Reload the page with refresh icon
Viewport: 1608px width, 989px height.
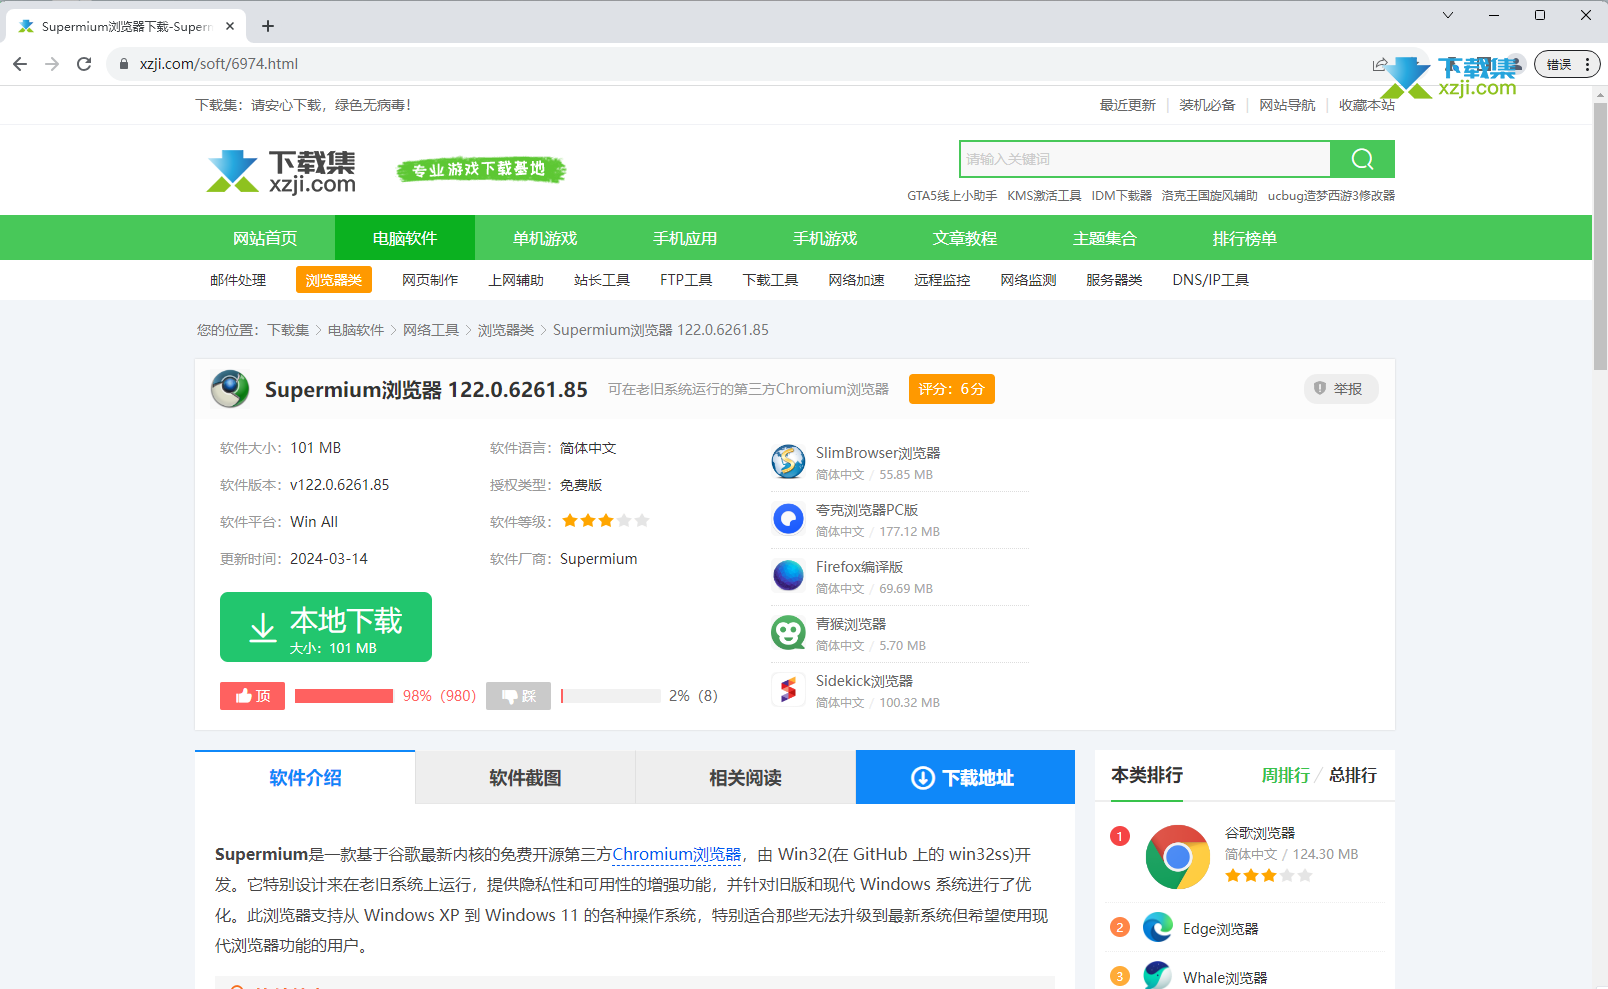click(x=84, y=64)
